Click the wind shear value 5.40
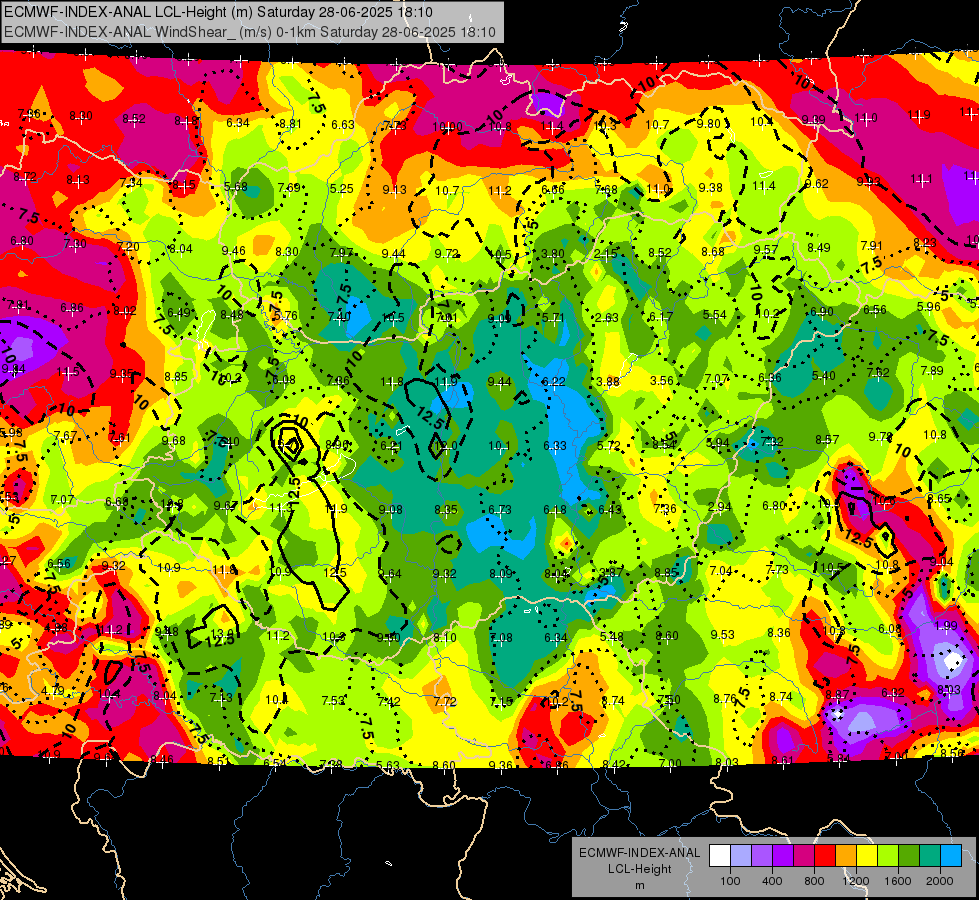Image resolution: width=979 pixels, height=900 pixels. point(824,375)
